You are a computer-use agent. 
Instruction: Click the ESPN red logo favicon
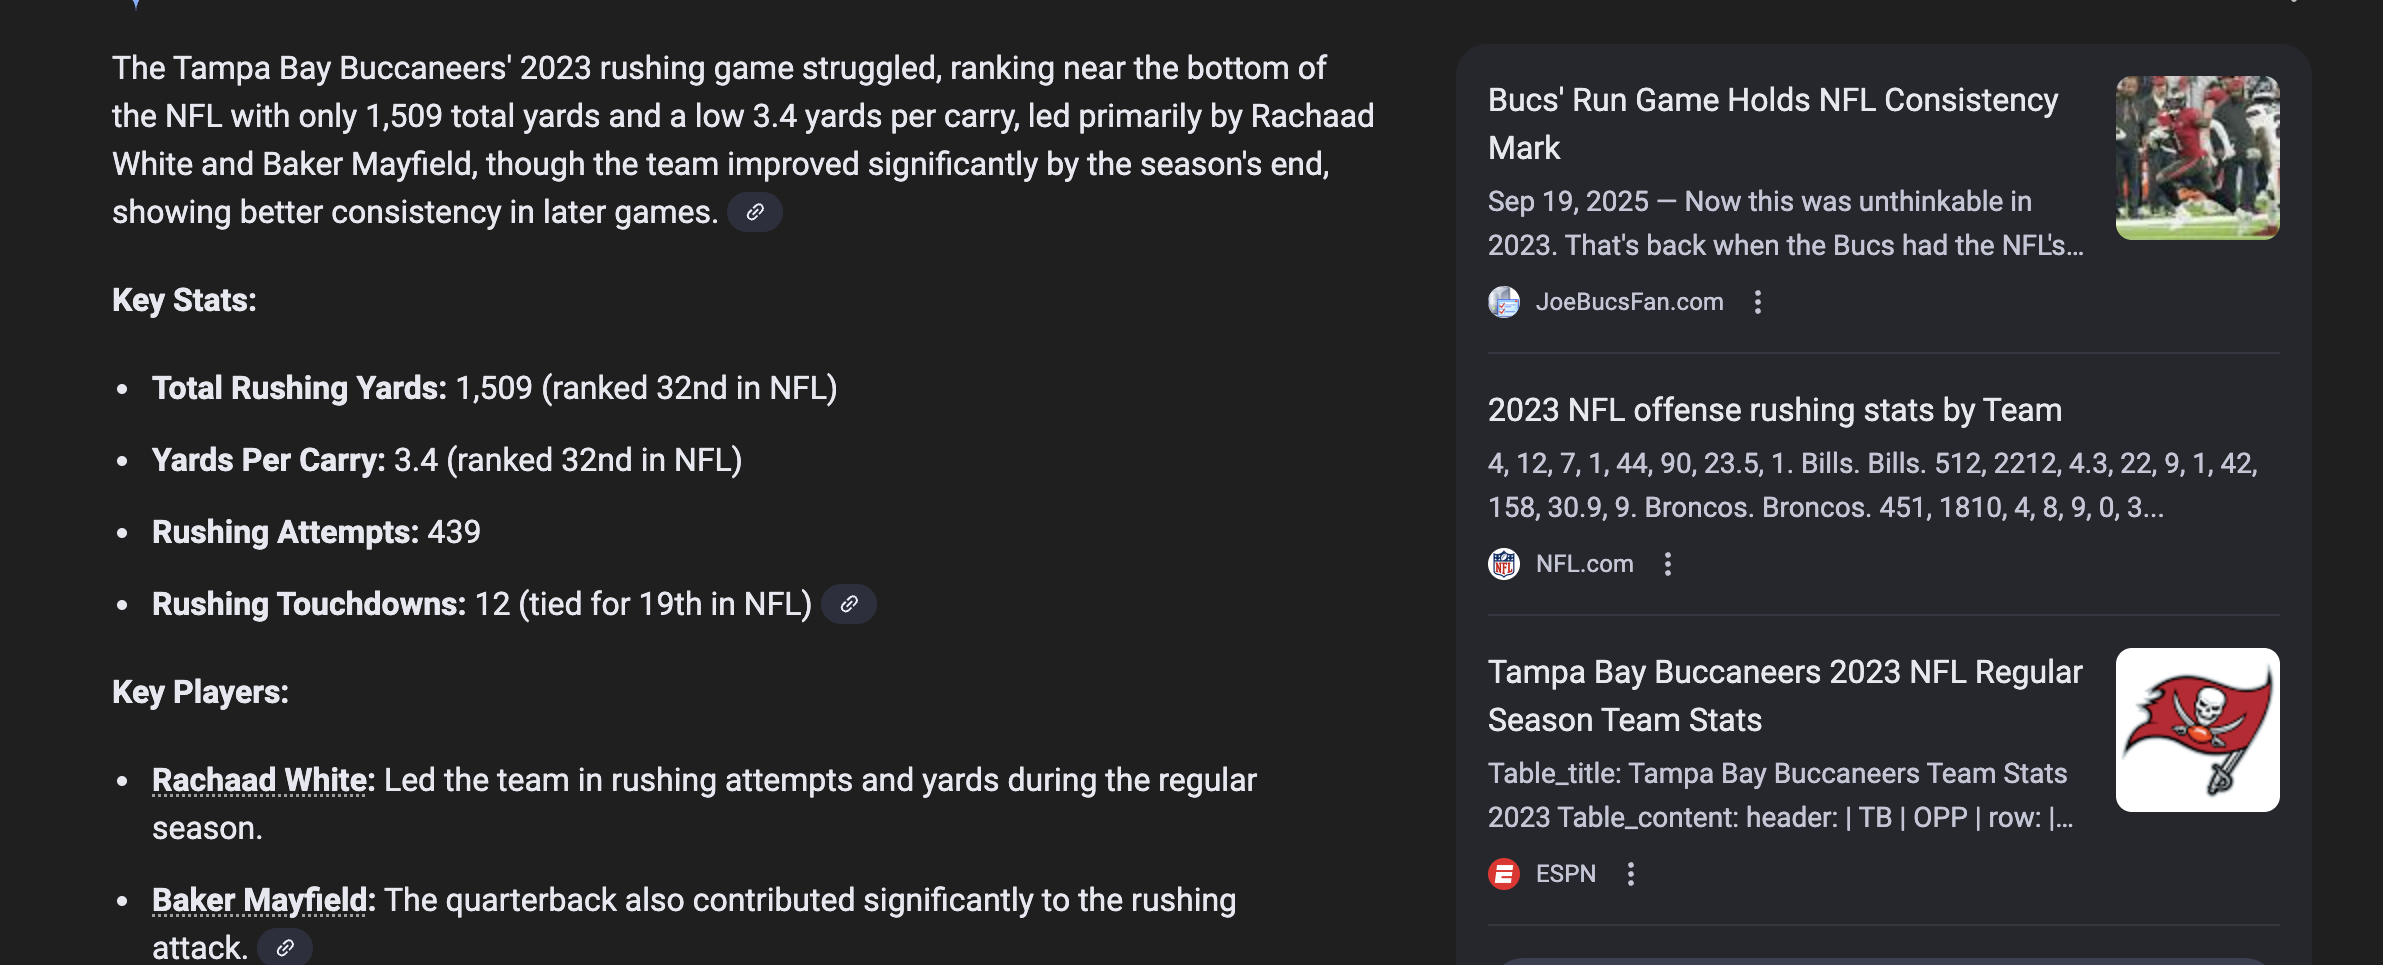(x=1504, y=874)
